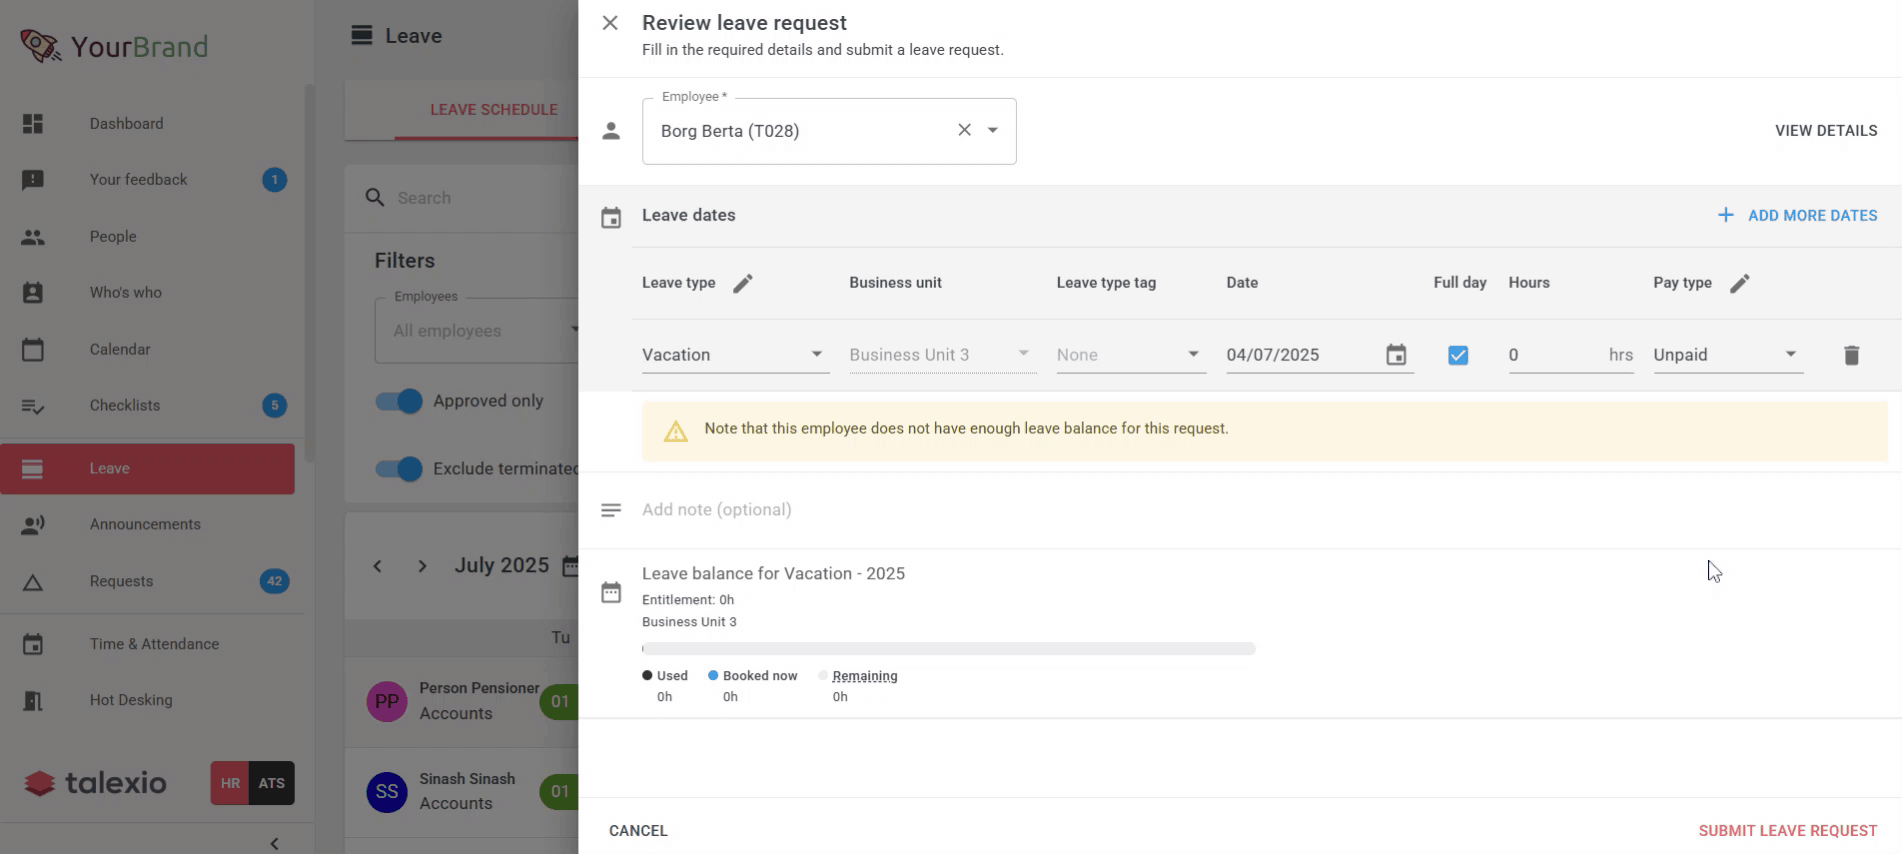The width and height of the screenshot is (1902, 854).
Task: Open the All employees filter dropdown
Action: pos(477,331)
